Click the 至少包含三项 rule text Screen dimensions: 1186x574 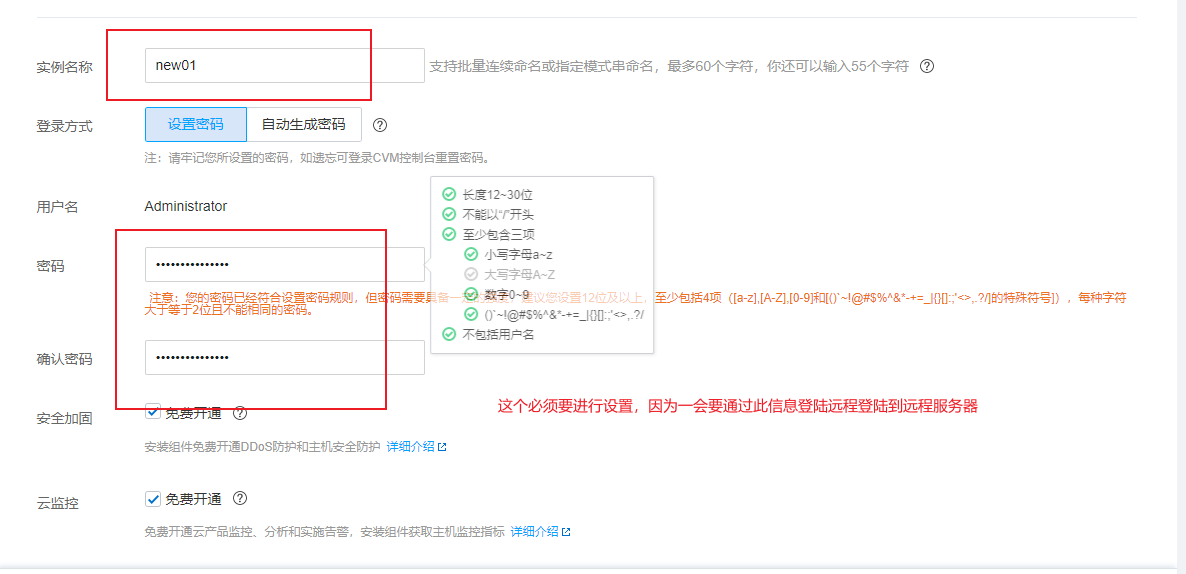[498, 234]
